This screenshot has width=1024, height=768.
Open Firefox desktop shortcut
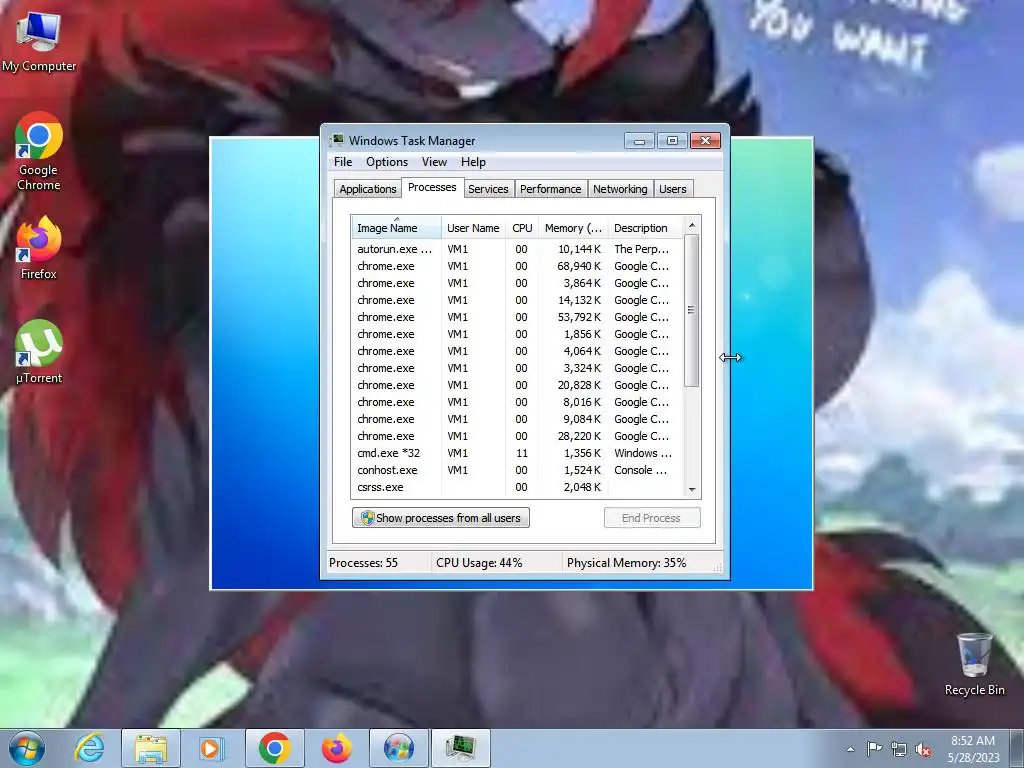[39, 248]
